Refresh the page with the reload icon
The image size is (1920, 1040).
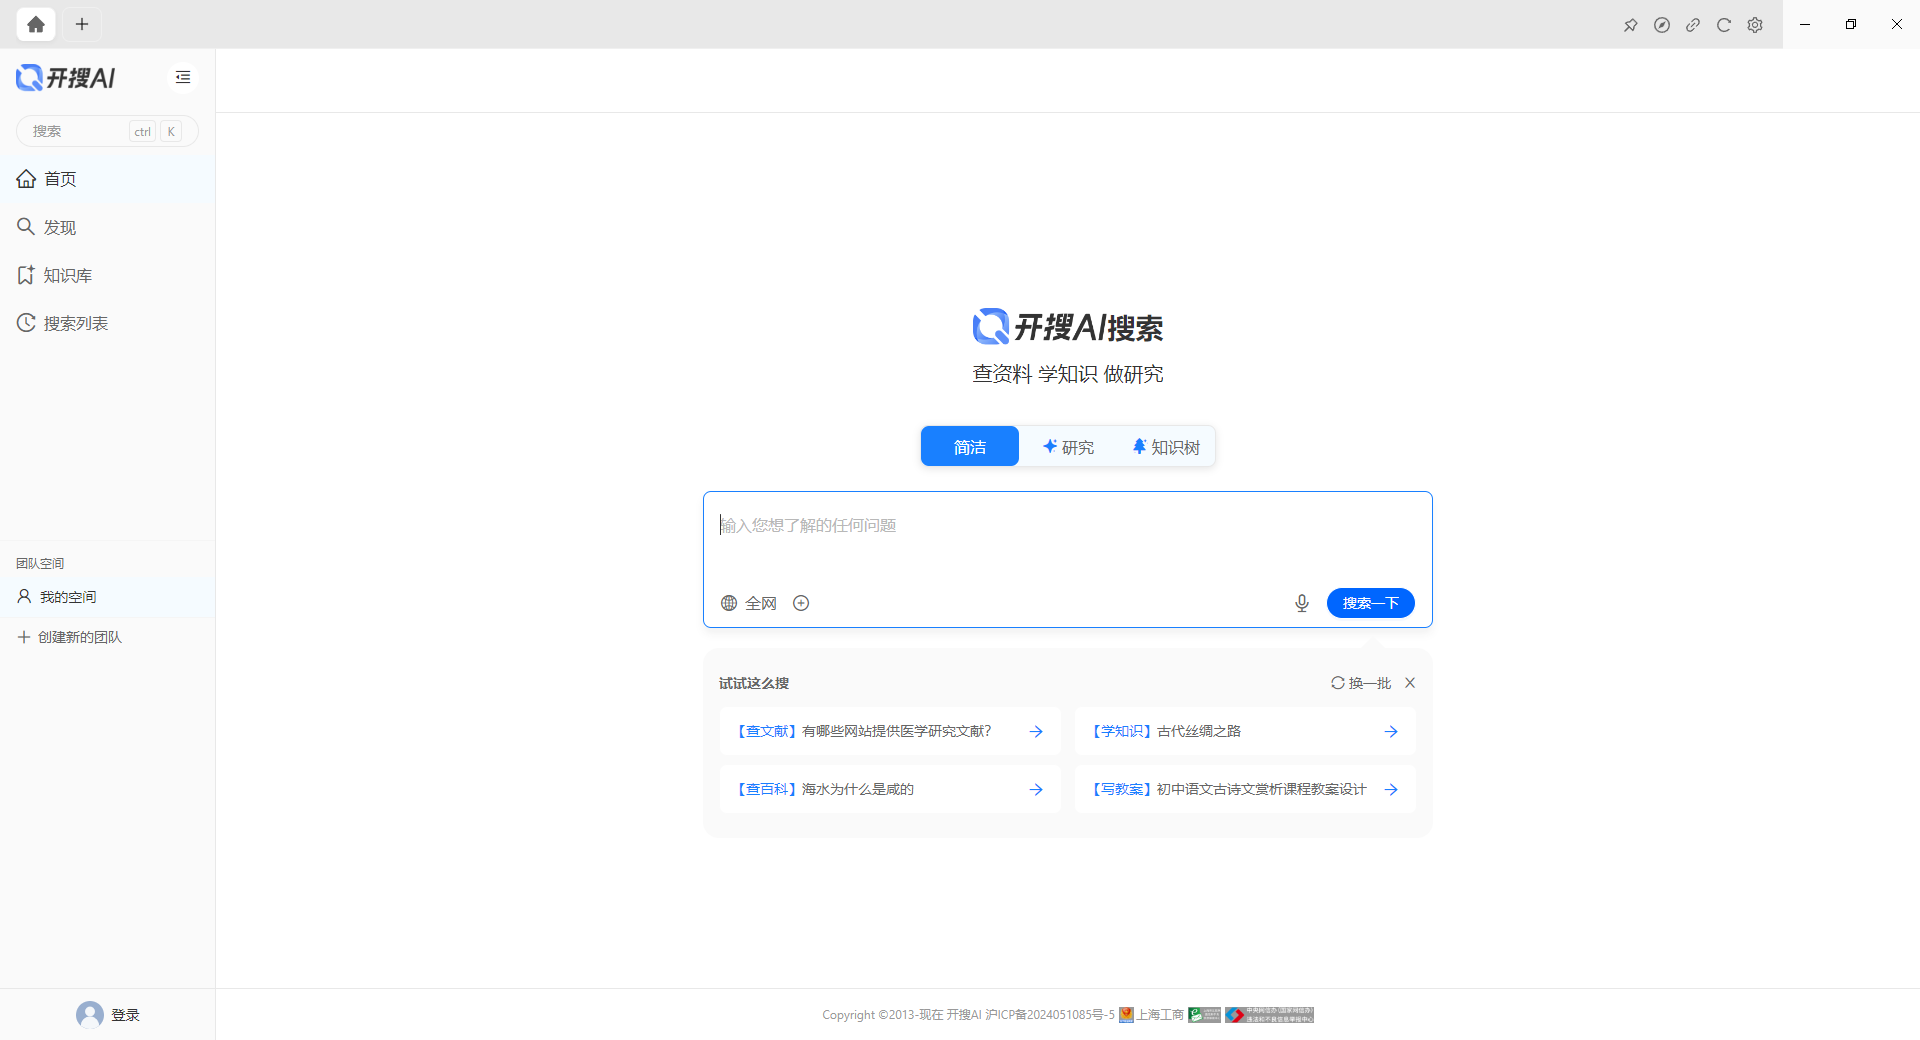click(x=1724, y=24)
